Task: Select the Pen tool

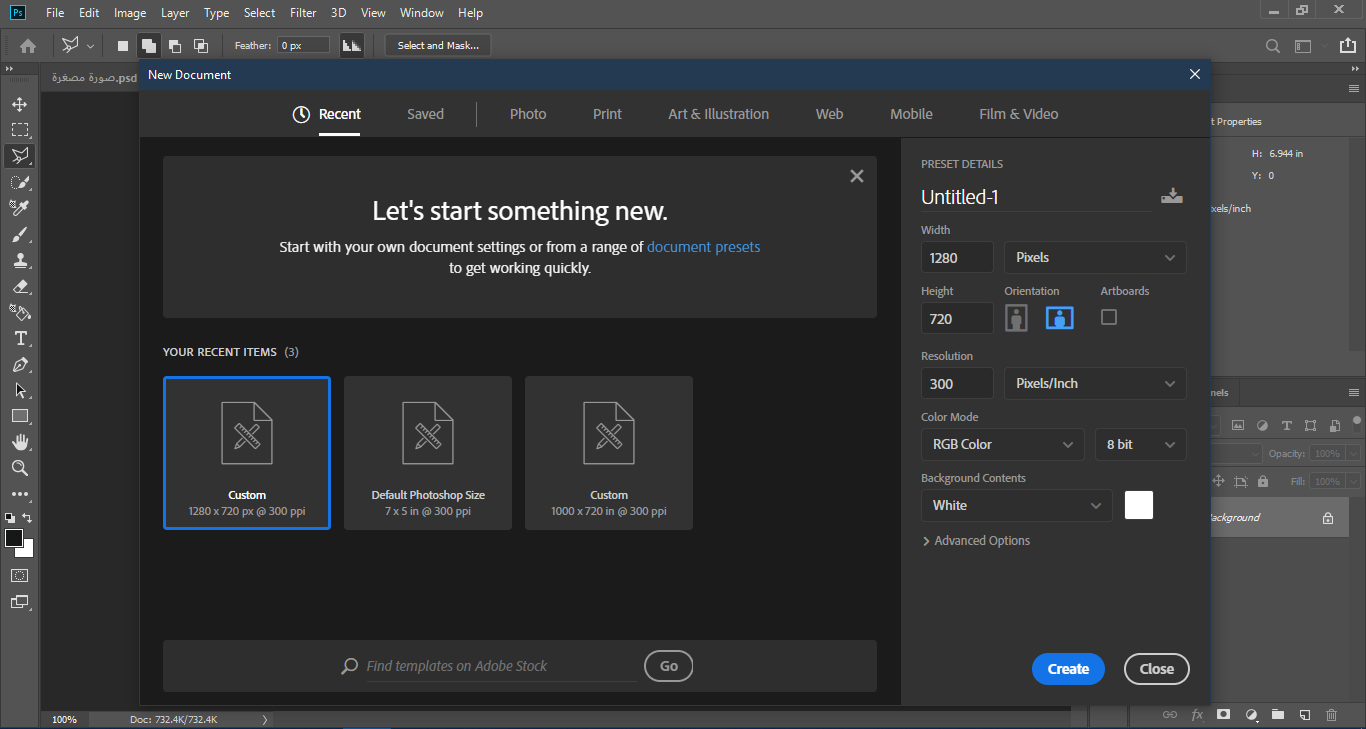Action: [20, 364]
